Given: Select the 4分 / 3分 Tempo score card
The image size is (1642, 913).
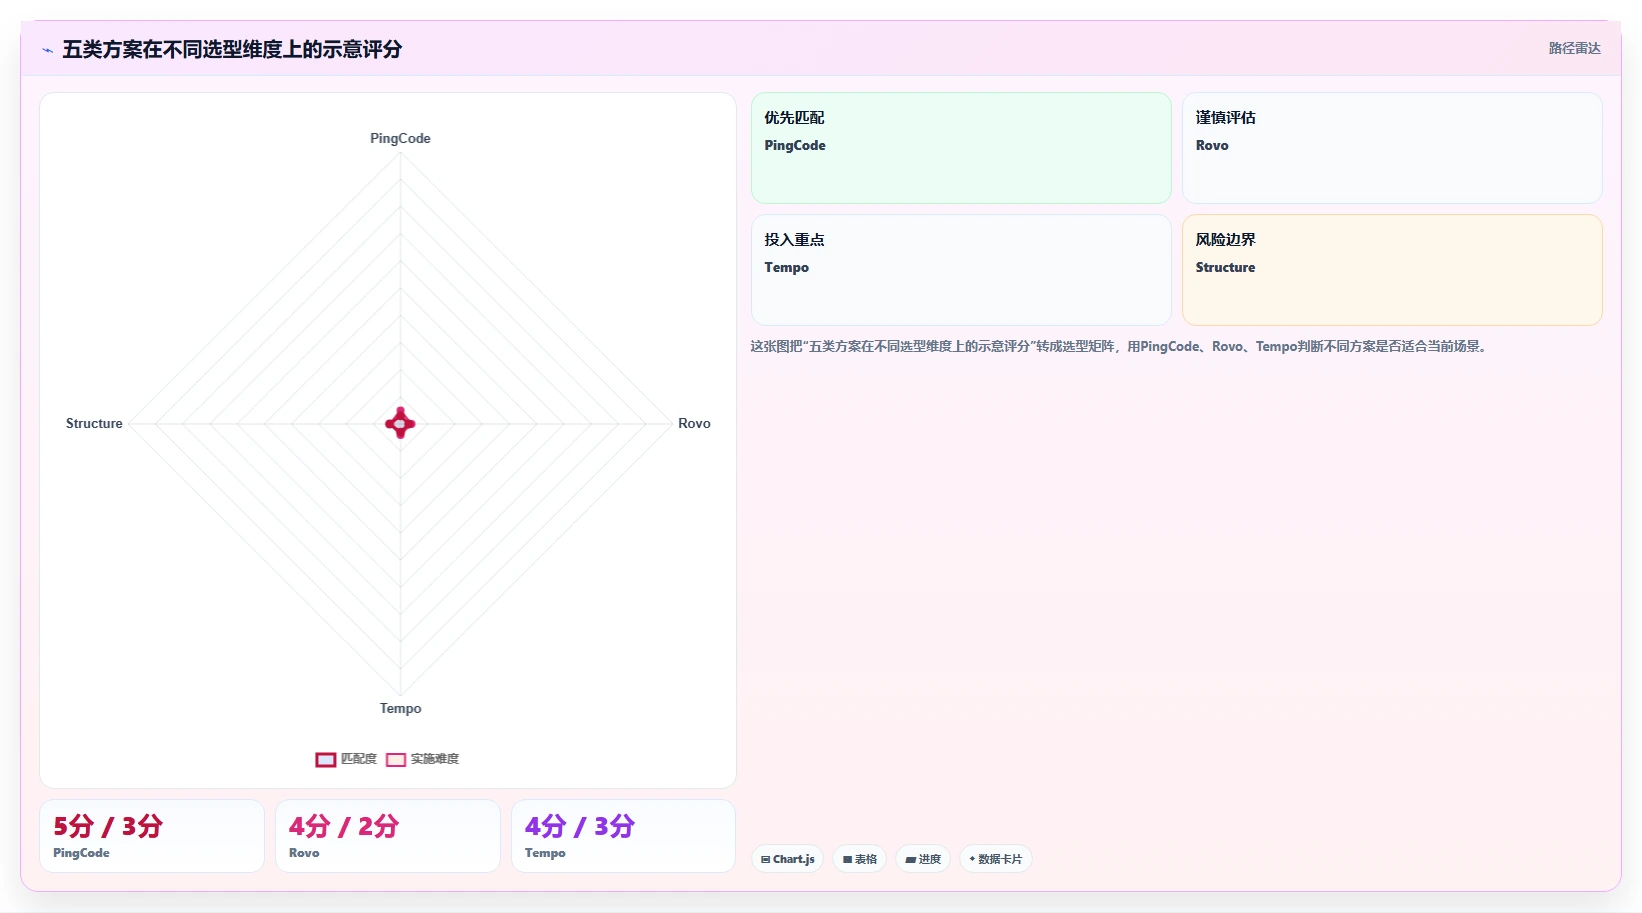Looking at the screenshot, I should (x=624, y=836).
